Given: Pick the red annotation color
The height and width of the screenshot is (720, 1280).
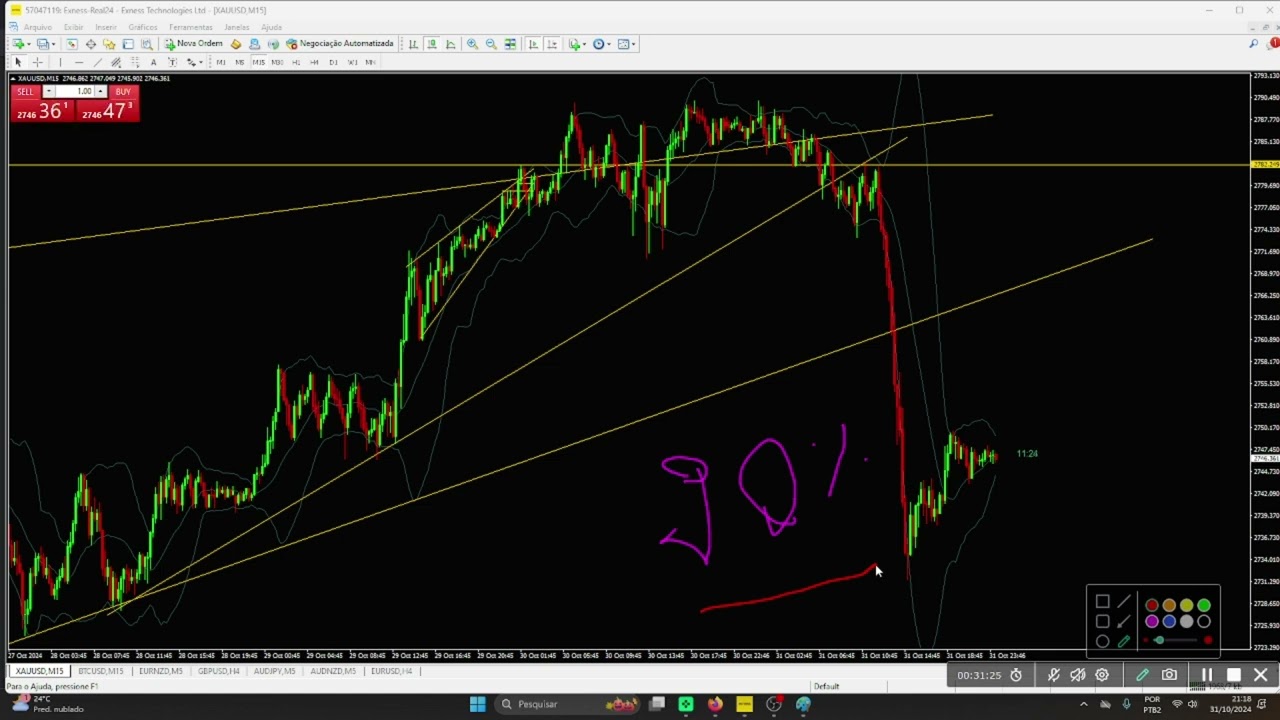Looking at the screenshot, I should pyautogui.click(x=1152, y=605).
